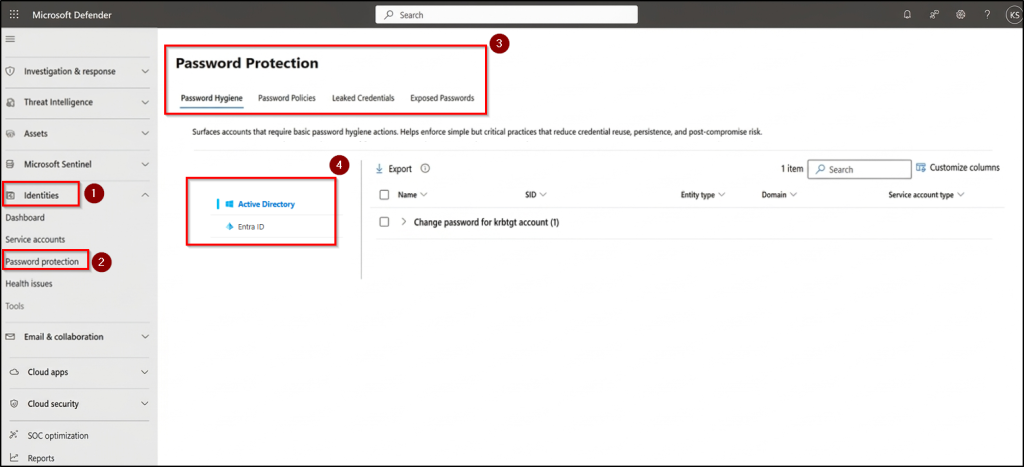
Task: Click the Active Directory Windows logo icon
Action: (229, 204)
